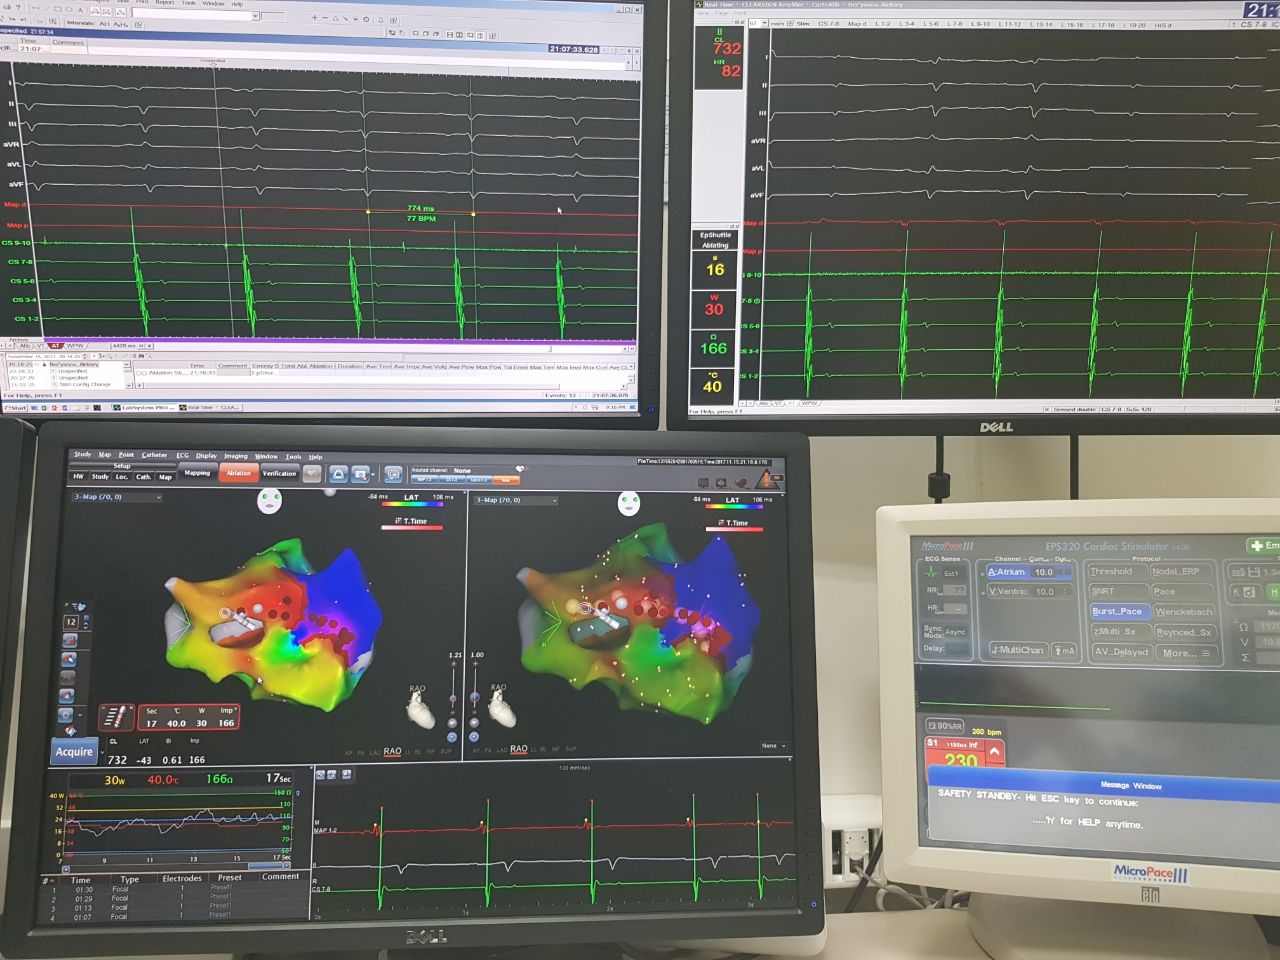
Task: Click the left pane head orientation icon
Action: [x=270, y=502]
